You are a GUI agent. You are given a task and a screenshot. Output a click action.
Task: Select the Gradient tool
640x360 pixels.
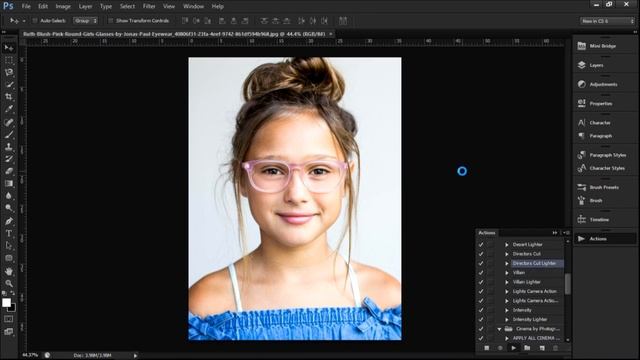[9, 184]
